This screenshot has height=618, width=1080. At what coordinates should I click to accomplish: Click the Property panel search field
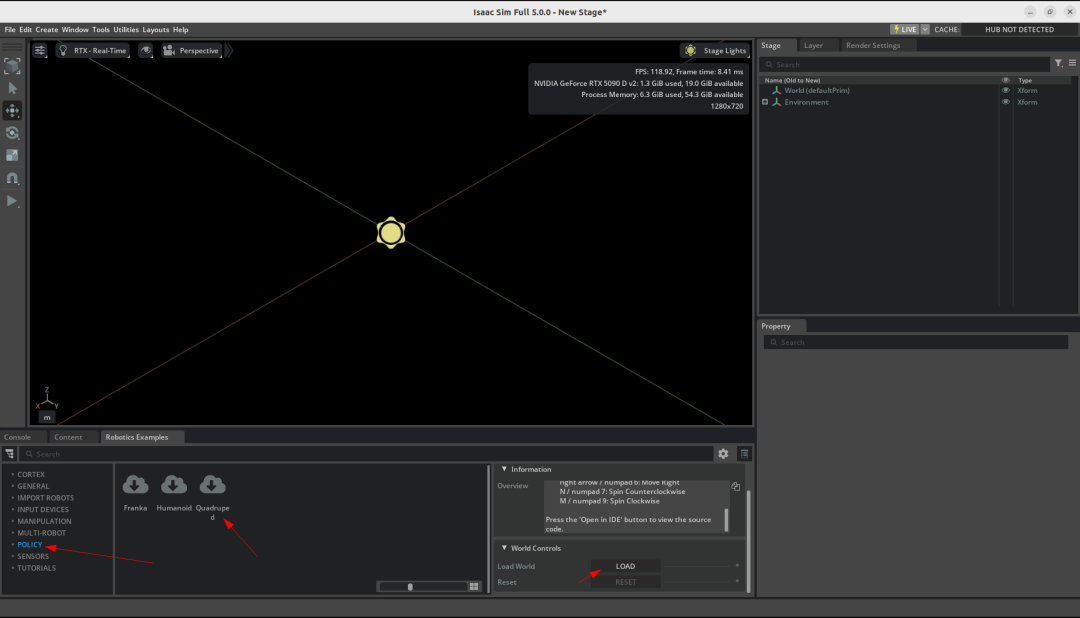(x=915, y=342)
